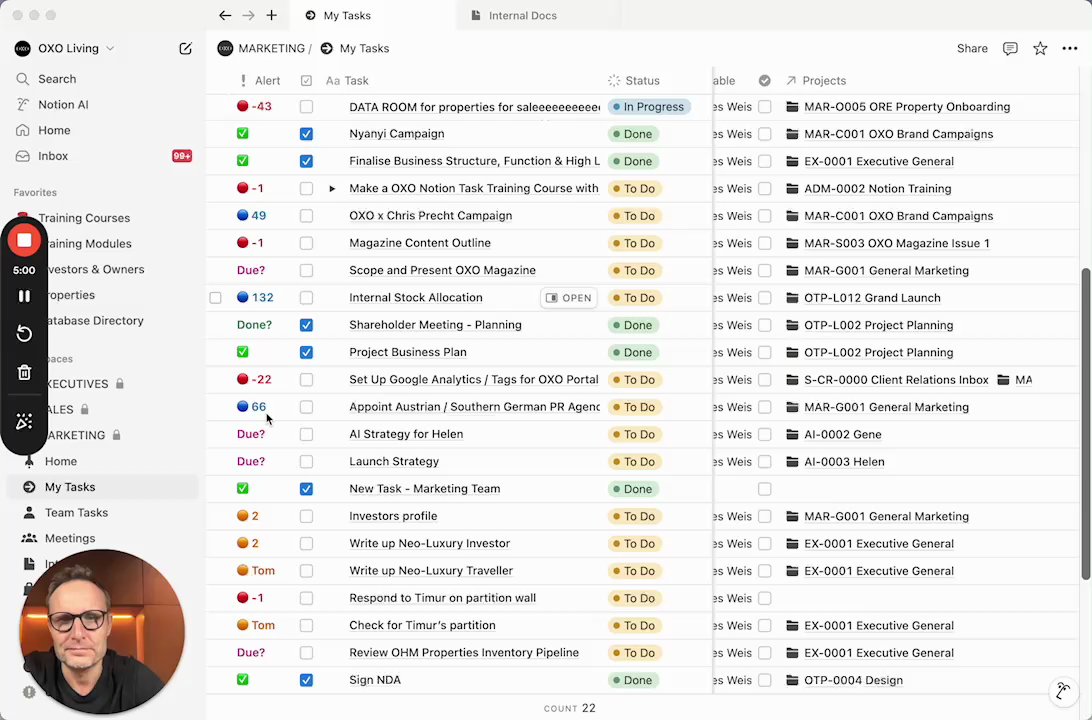
Task: Add a new tab with plus icon
Action: [271, 15]
